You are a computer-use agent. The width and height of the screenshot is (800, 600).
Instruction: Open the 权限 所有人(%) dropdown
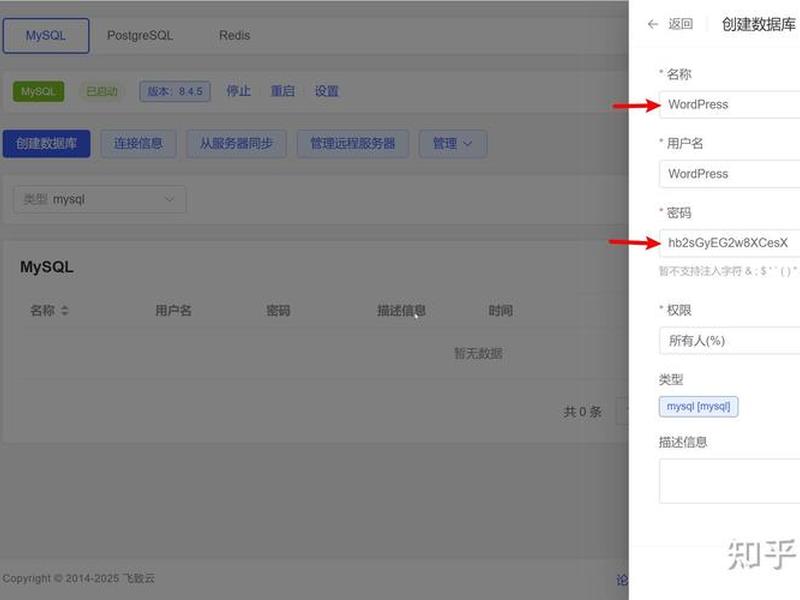730,341
